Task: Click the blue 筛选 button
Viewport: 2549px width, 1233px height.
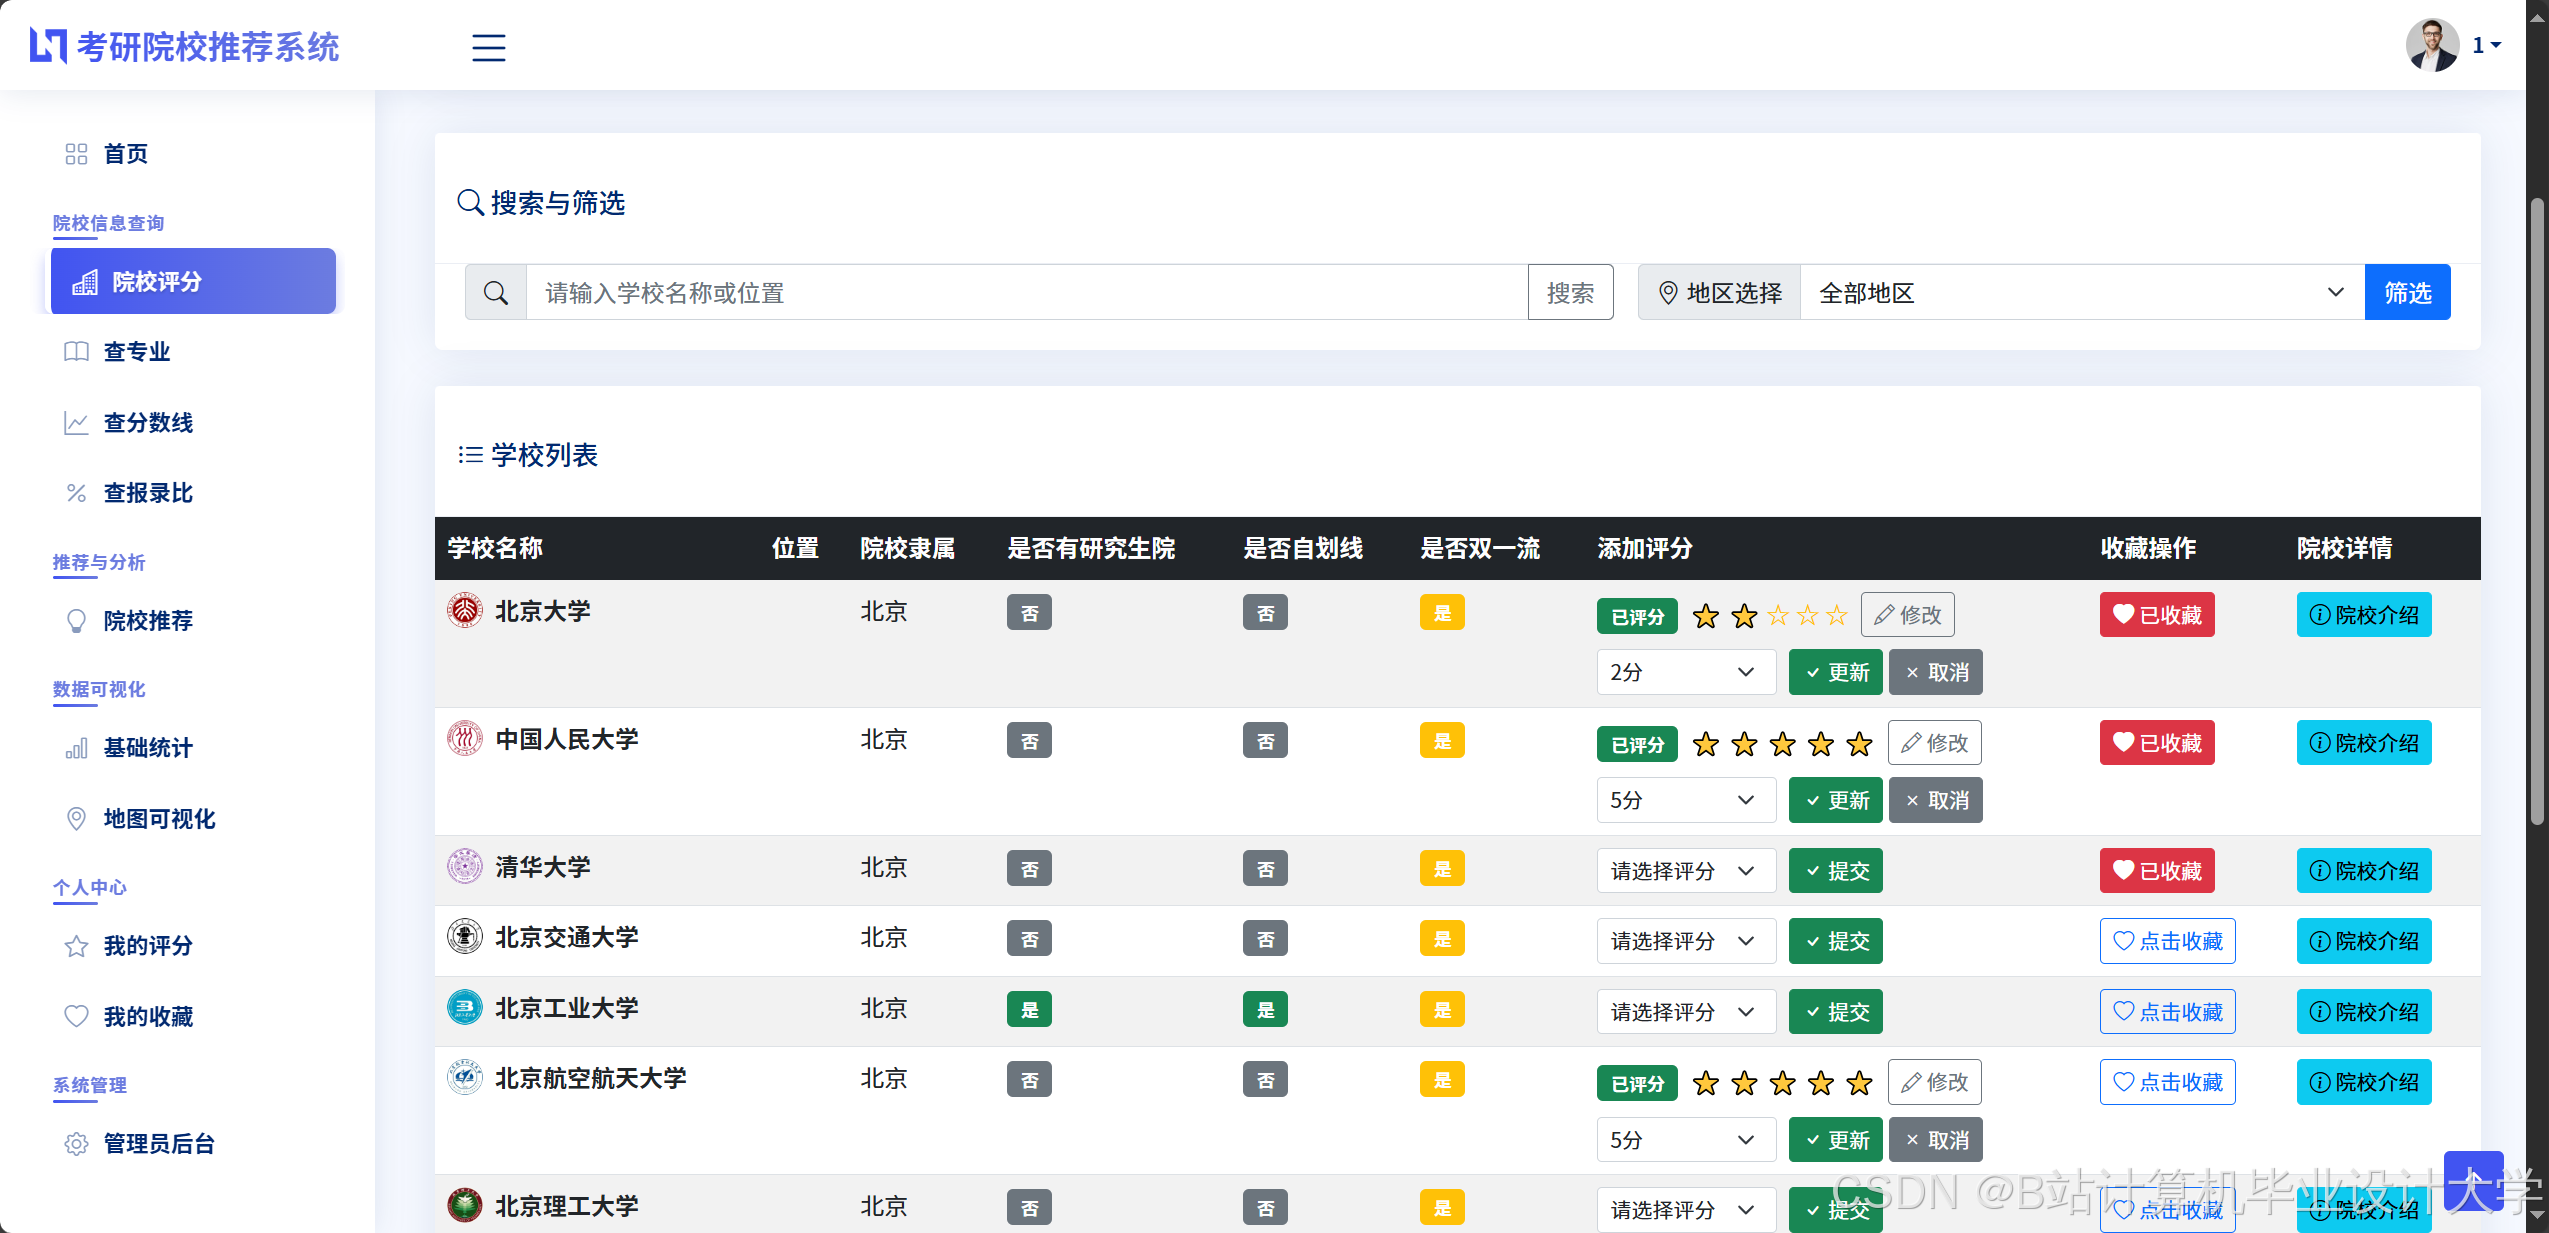Action: [x=2406, y=293]
